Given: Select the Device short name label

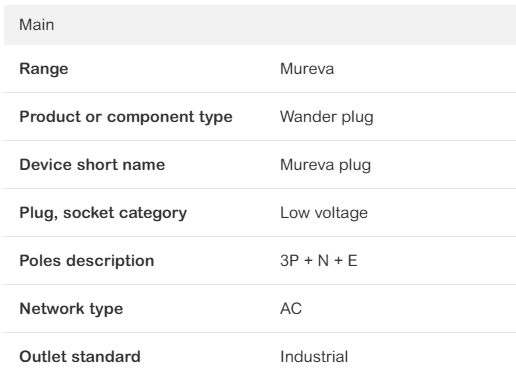Looking at the screenshot, I should pyautogui.click(x=92, y=165).
